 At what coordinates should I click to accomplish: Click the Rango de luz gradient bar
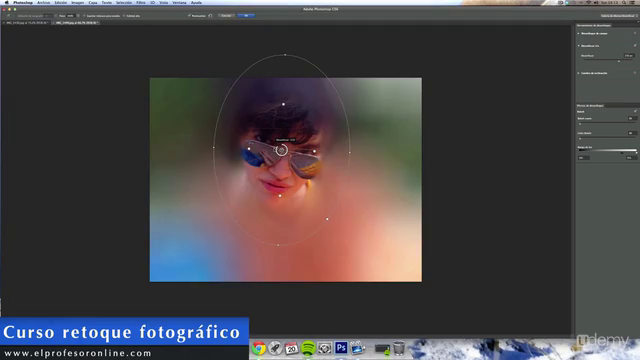(x=607, y=151)
